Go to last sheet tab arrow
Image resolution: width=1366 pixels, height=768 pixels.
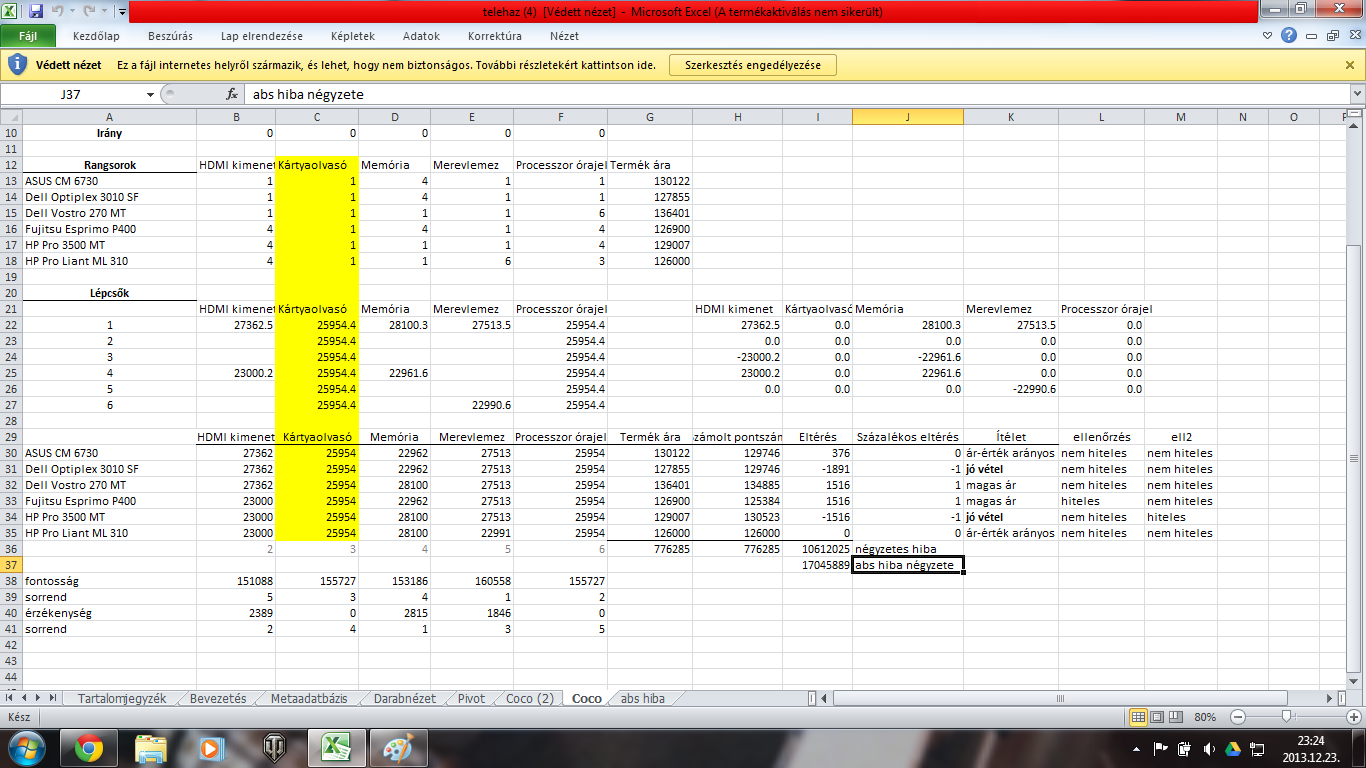[53, 698]
